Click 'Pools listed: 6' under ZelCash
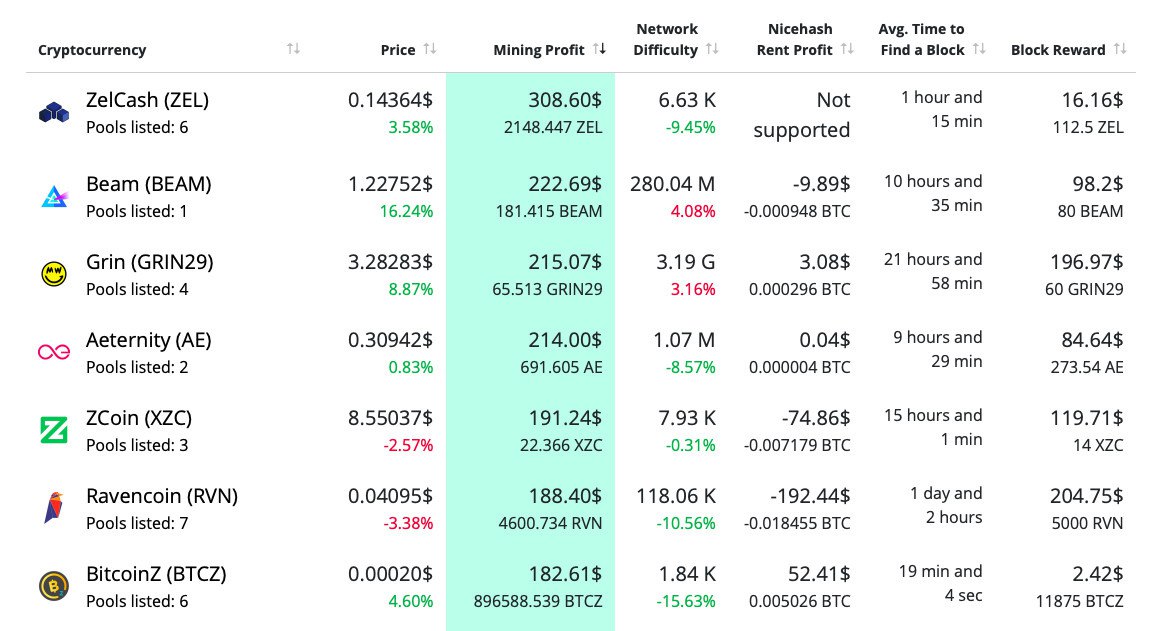 click(x=137, y=127)
